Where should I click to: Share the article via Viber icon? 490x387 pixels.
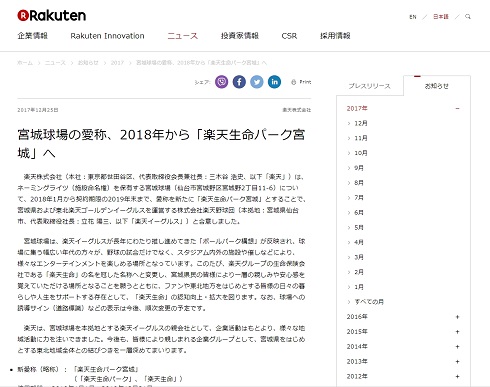tap(222, 82)
